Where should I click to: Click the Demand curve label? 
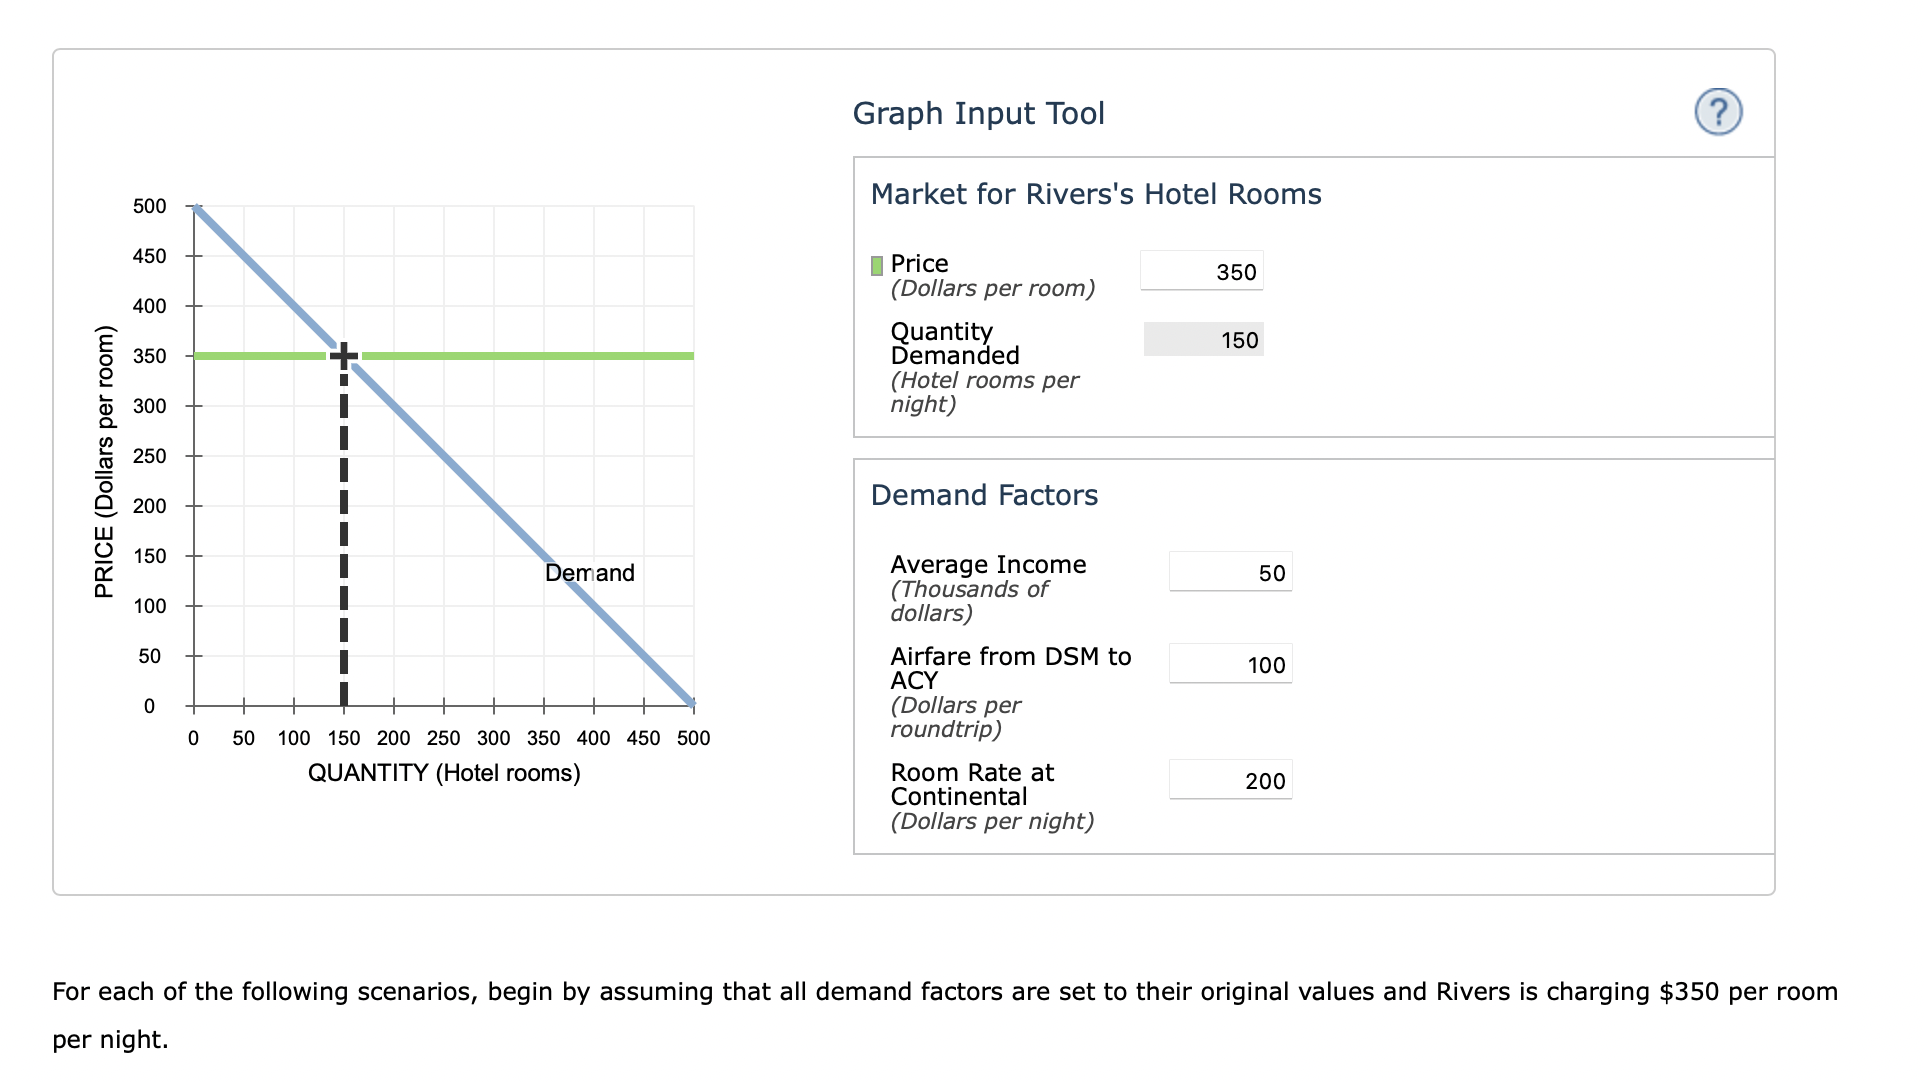[590, 573]
